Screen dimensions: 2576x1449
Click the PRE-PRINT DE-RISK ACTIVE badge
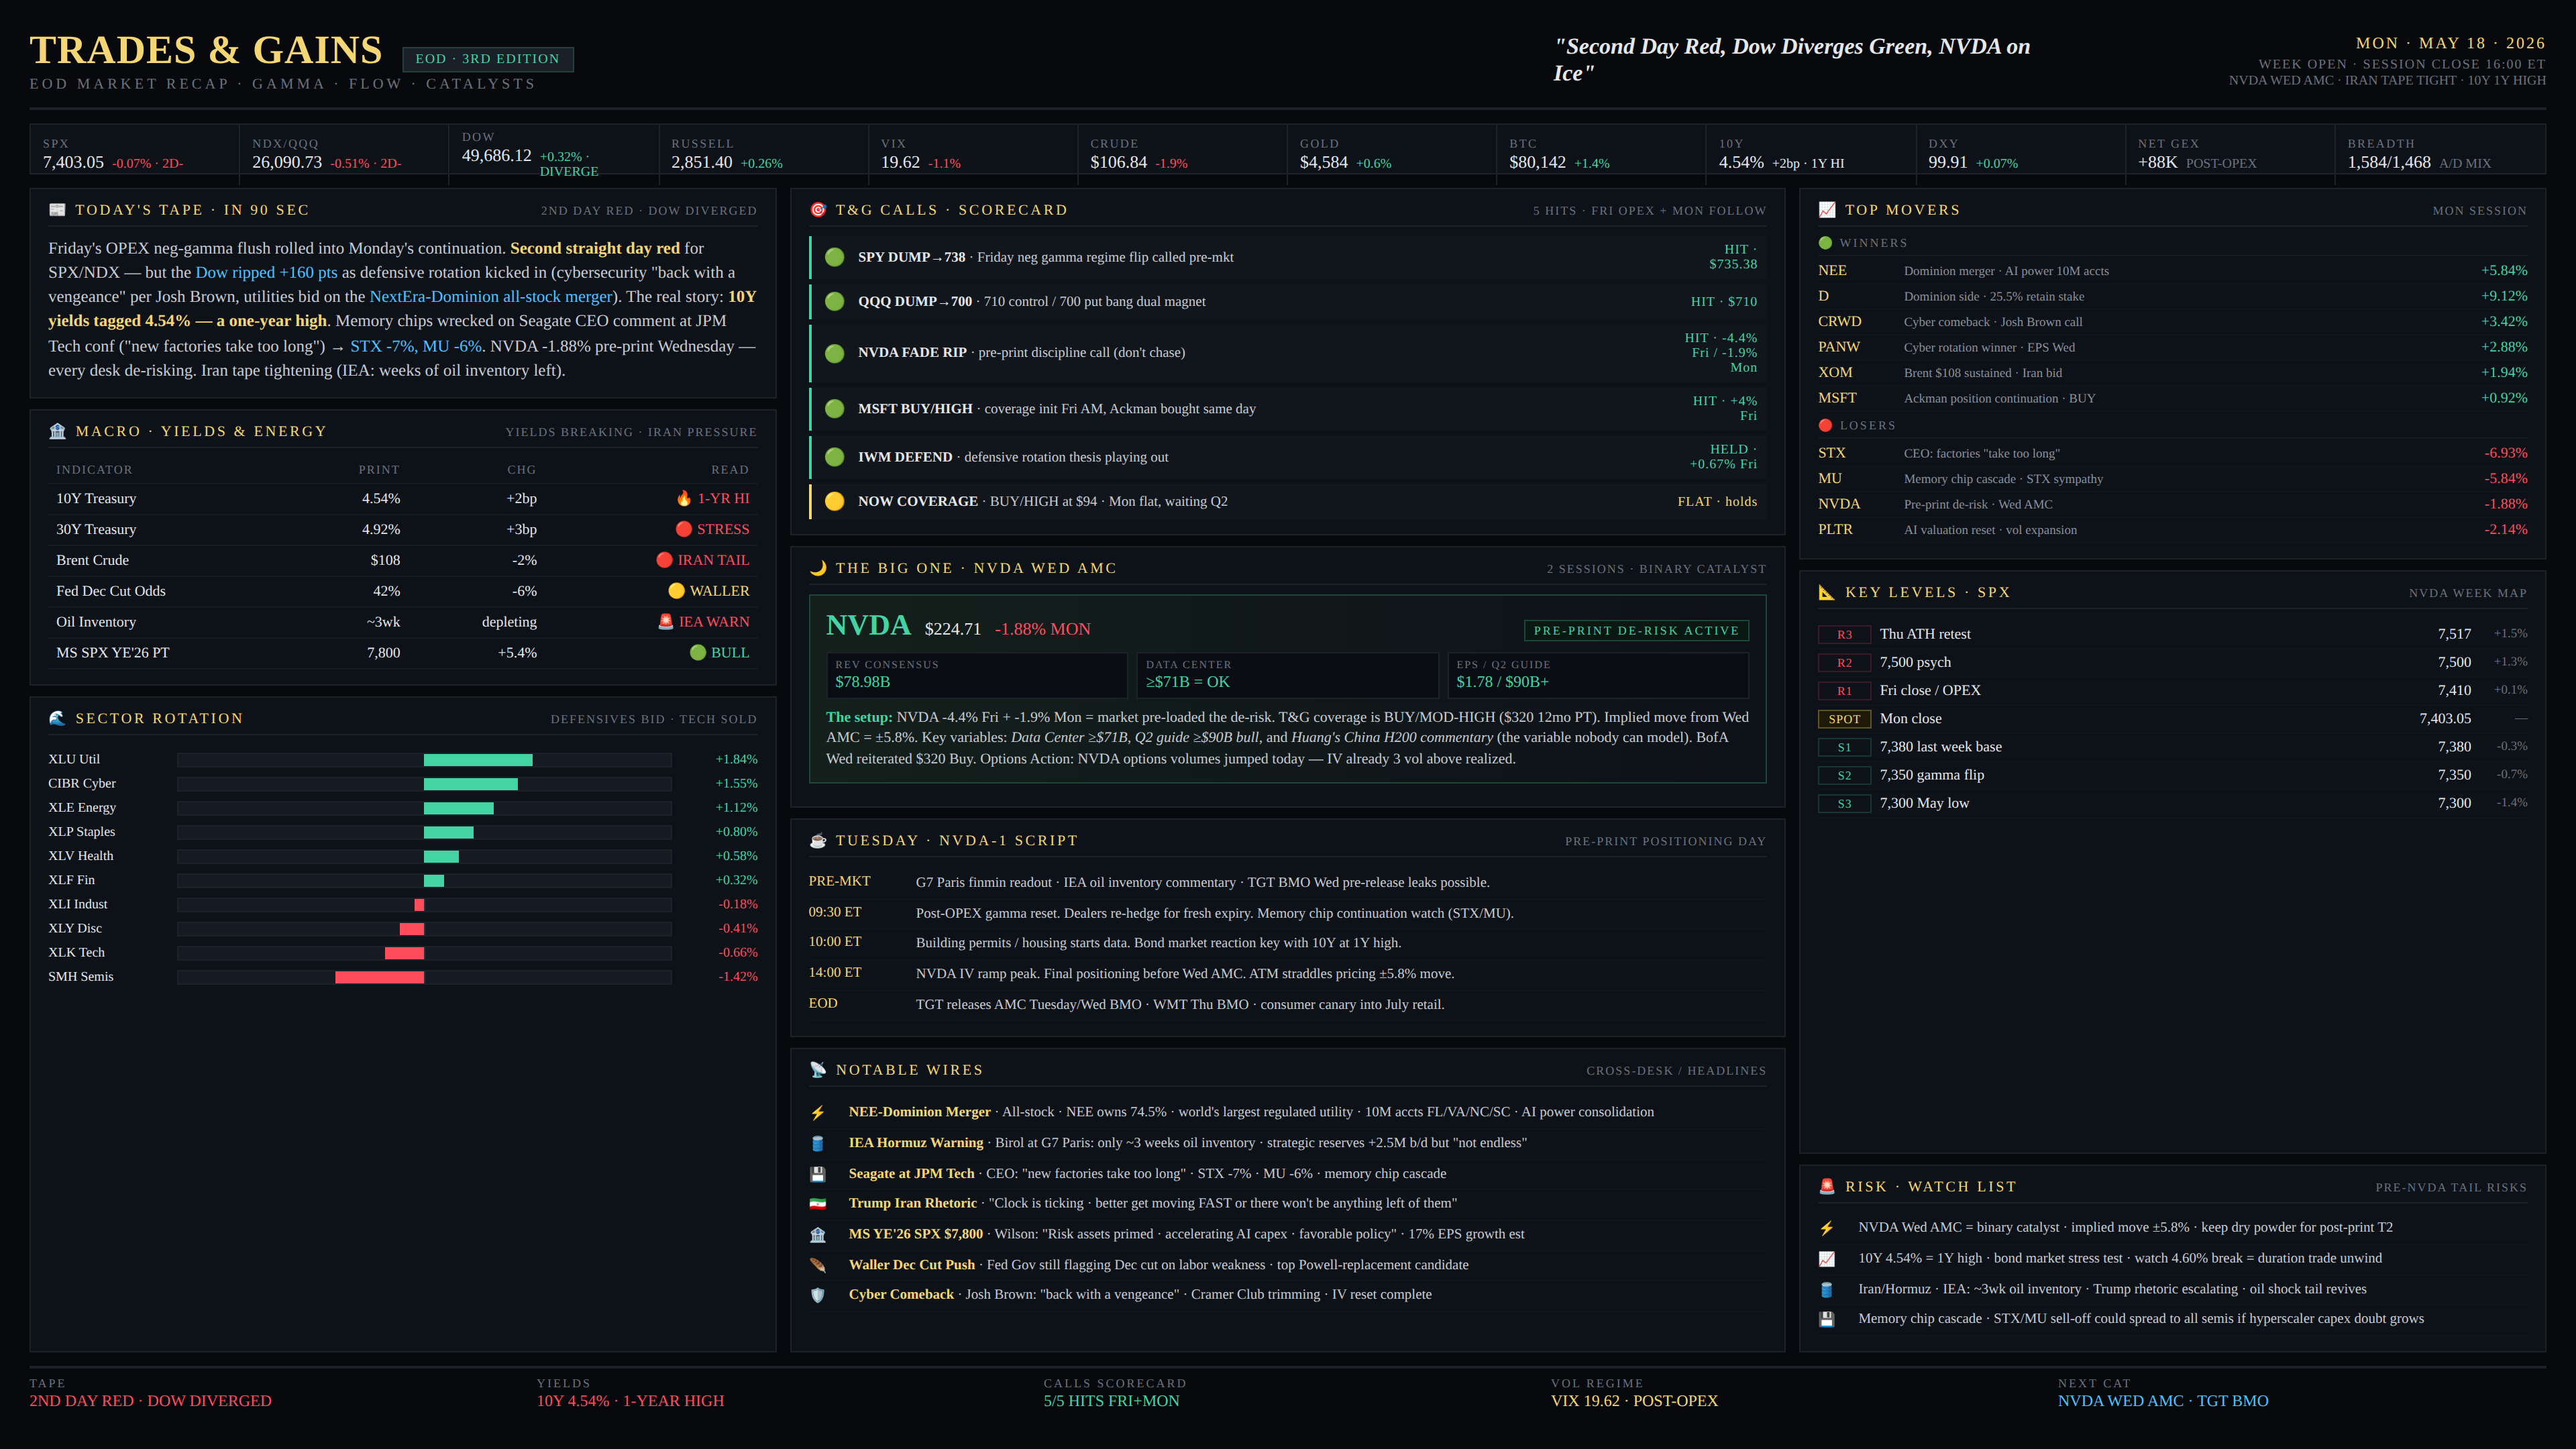point(1636,631)
